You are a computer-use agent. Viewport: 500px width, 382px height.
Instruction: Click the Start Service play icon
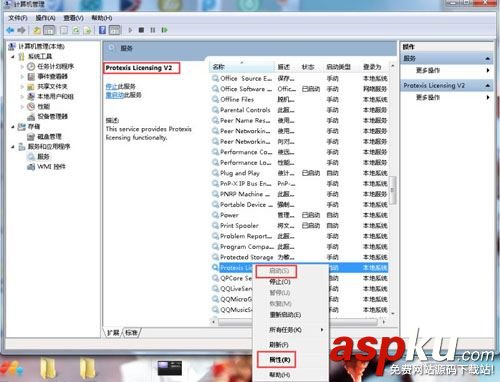click(130, 30)
